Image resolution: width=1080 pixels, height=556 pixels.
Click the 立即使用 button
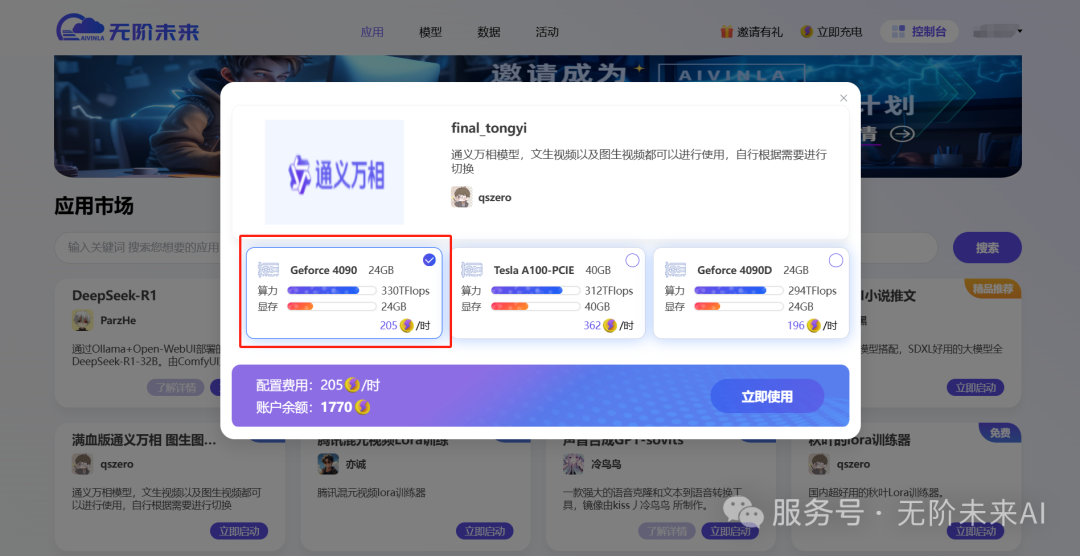click(x=767, y=397)
